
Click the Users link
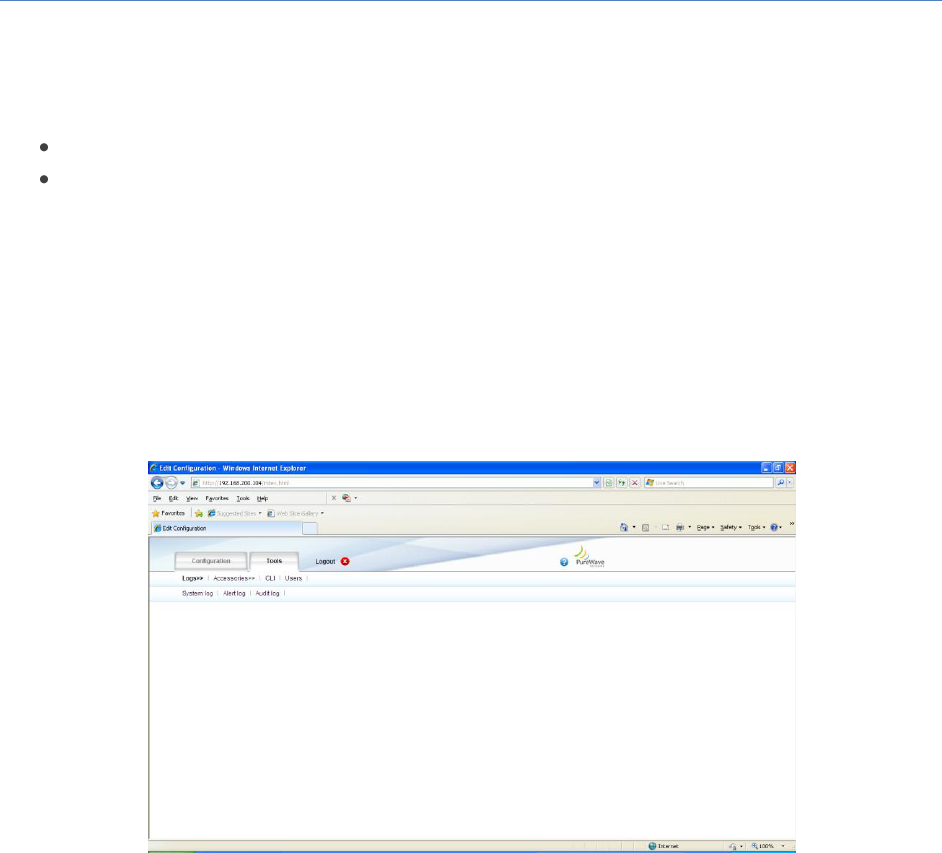[293, 578]
